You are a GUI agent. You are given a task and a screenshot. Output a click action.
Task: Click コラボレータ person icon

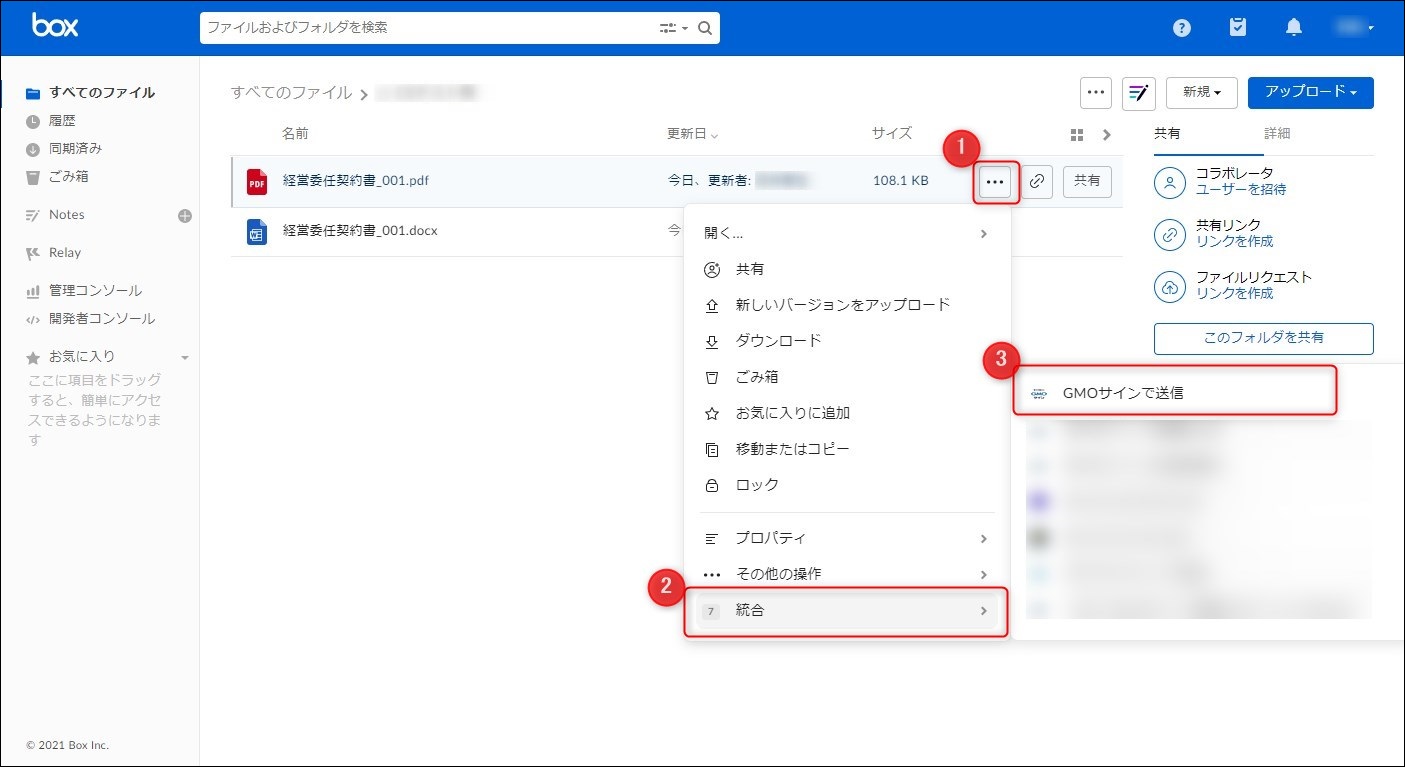[1169, 182]
